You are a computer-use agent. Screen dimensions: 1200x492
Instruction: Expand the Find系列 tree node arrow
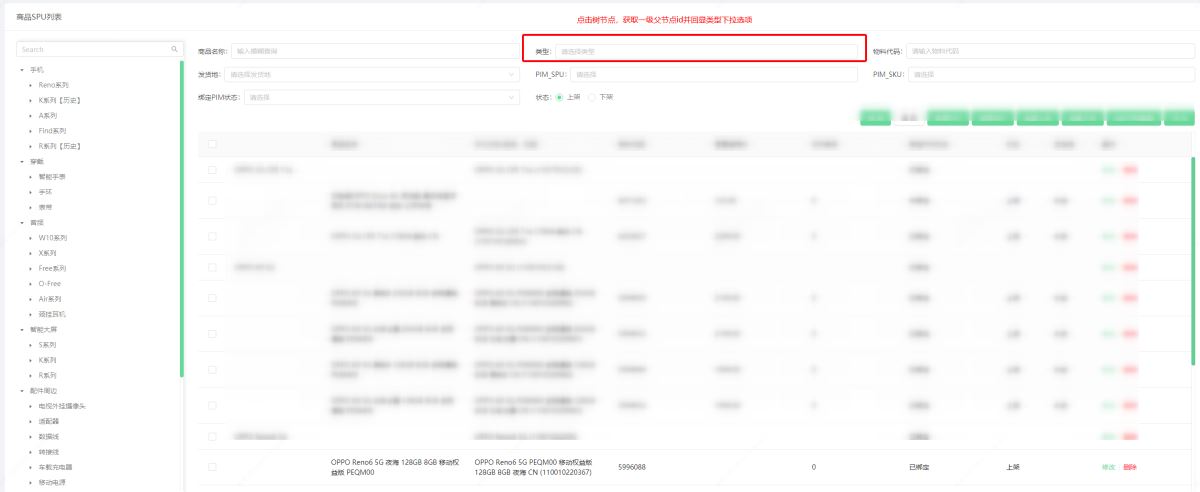(32, 131)
